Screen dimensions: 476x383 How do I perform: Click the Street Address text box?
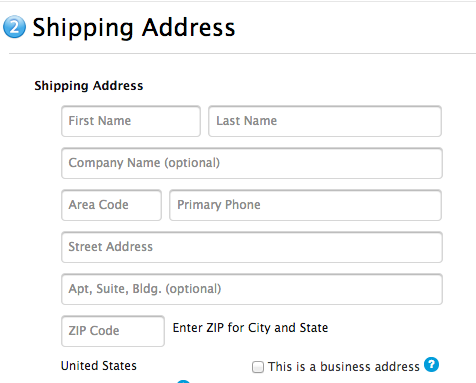click(x=252, y=247)
